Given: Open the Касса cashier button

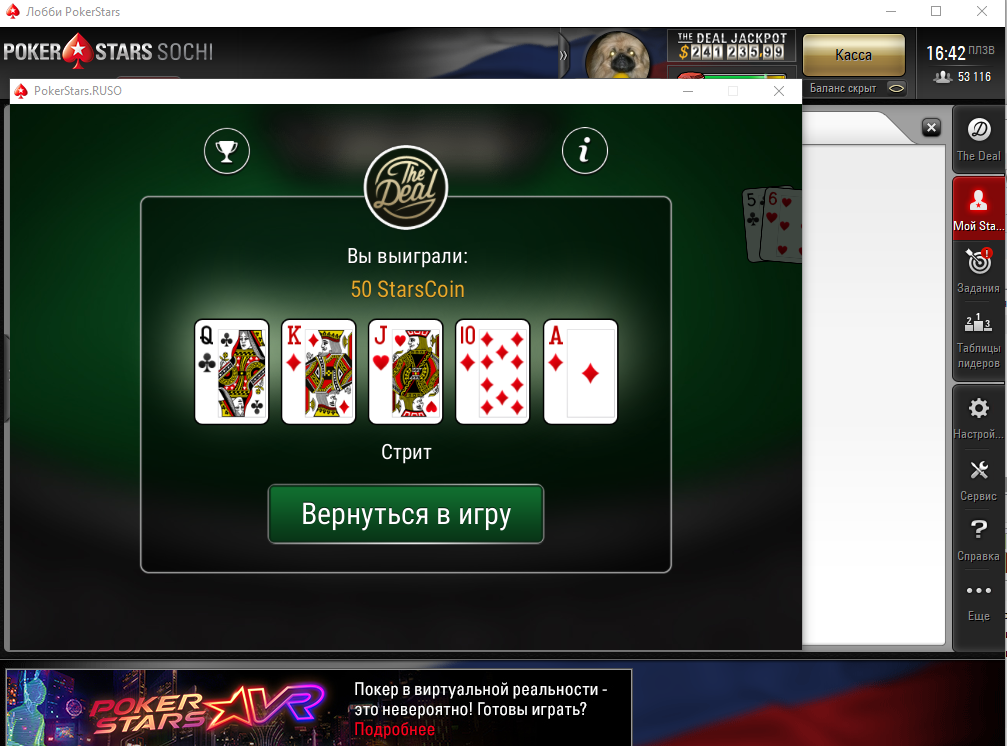Looking at the screenshot, I should tap(854, 55).
